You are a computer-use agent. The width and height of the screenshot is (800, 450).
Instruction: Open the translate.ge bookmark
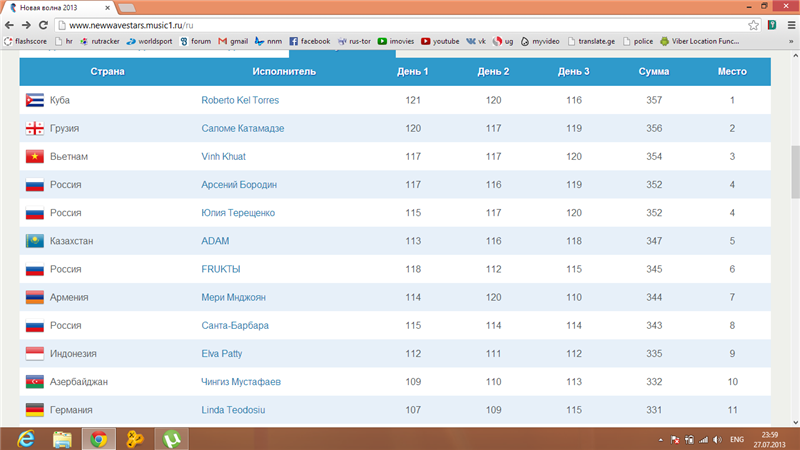[591, 41]
